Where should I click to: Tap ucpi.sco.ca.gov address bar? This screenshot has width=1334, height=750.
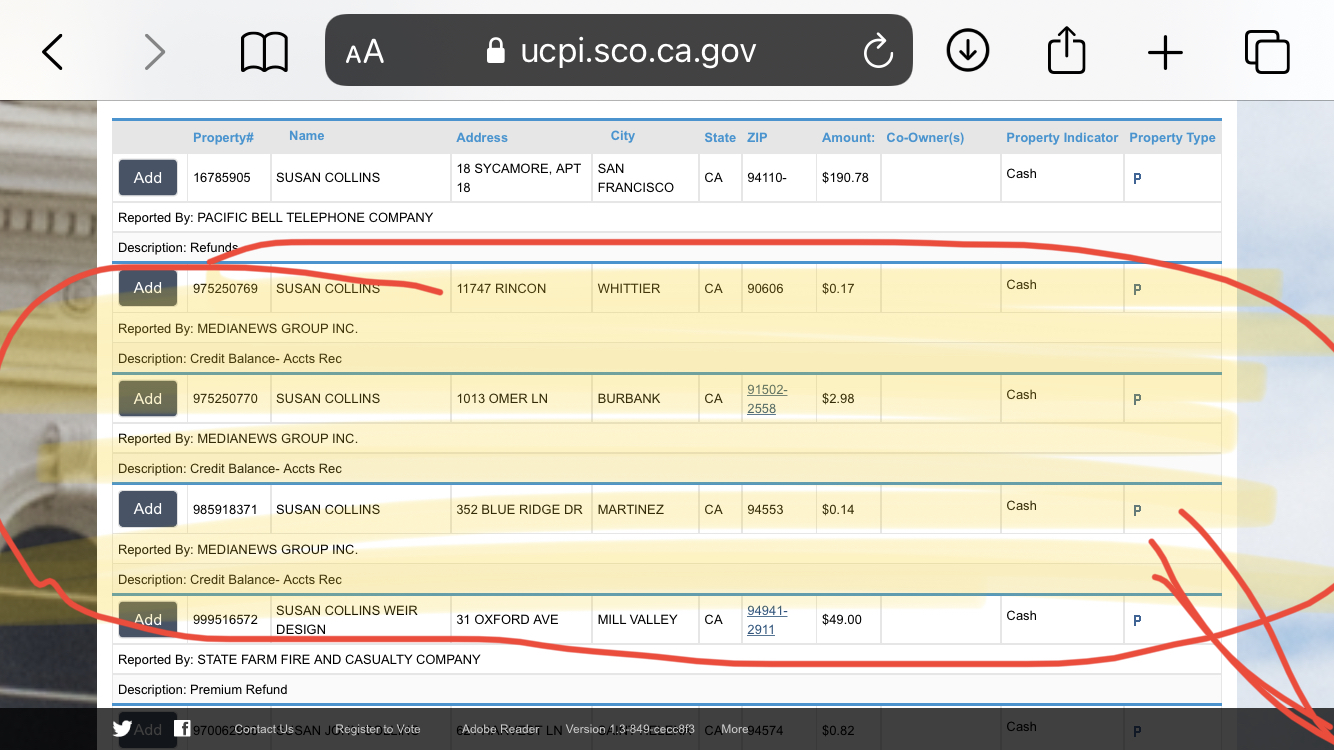620,51
